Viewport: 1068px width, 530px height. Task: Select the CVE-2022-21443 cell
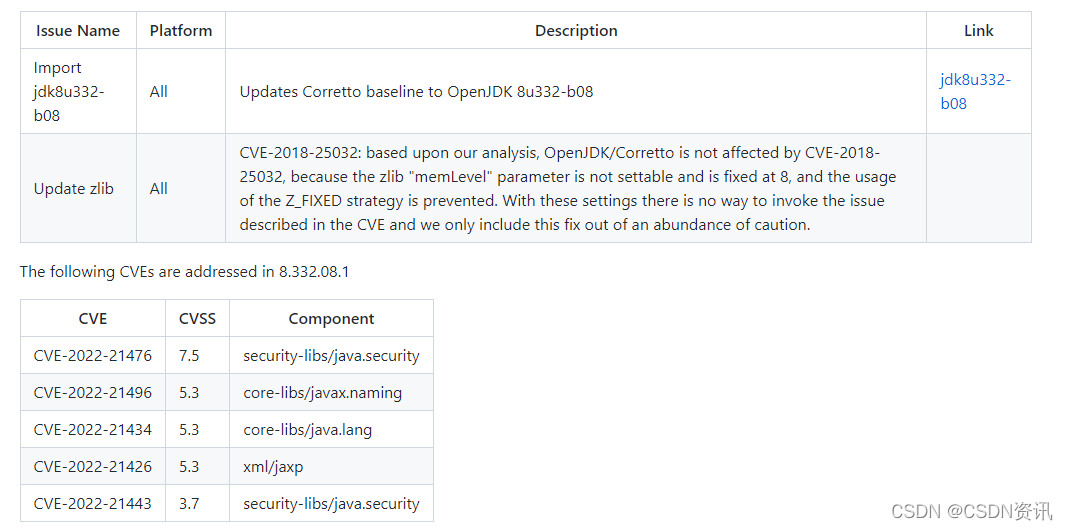93,503
